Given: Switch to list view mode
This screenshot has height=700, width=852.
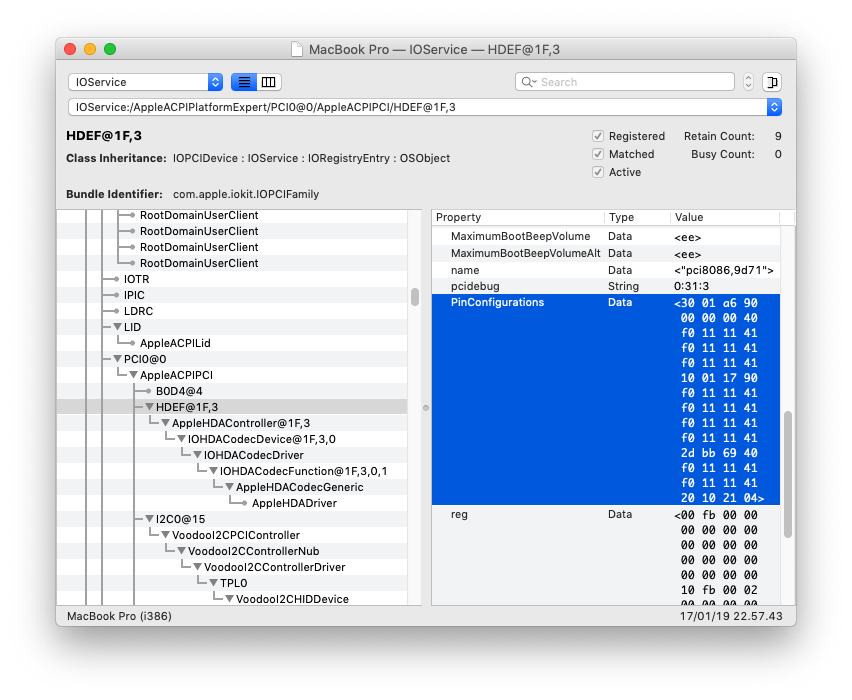Looking at the screenshot, I should click(x=244, y=82).
